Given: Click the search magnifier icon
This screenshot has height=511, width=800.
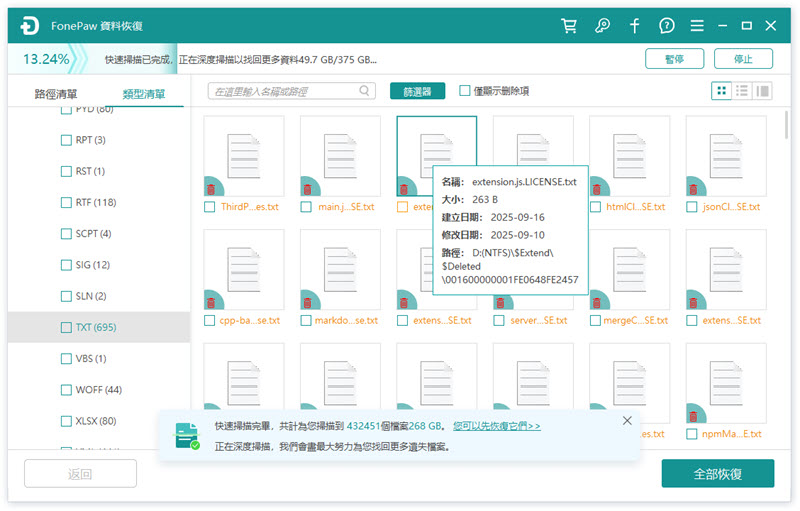Looking at the screenshot, I should tap(364, 91).
